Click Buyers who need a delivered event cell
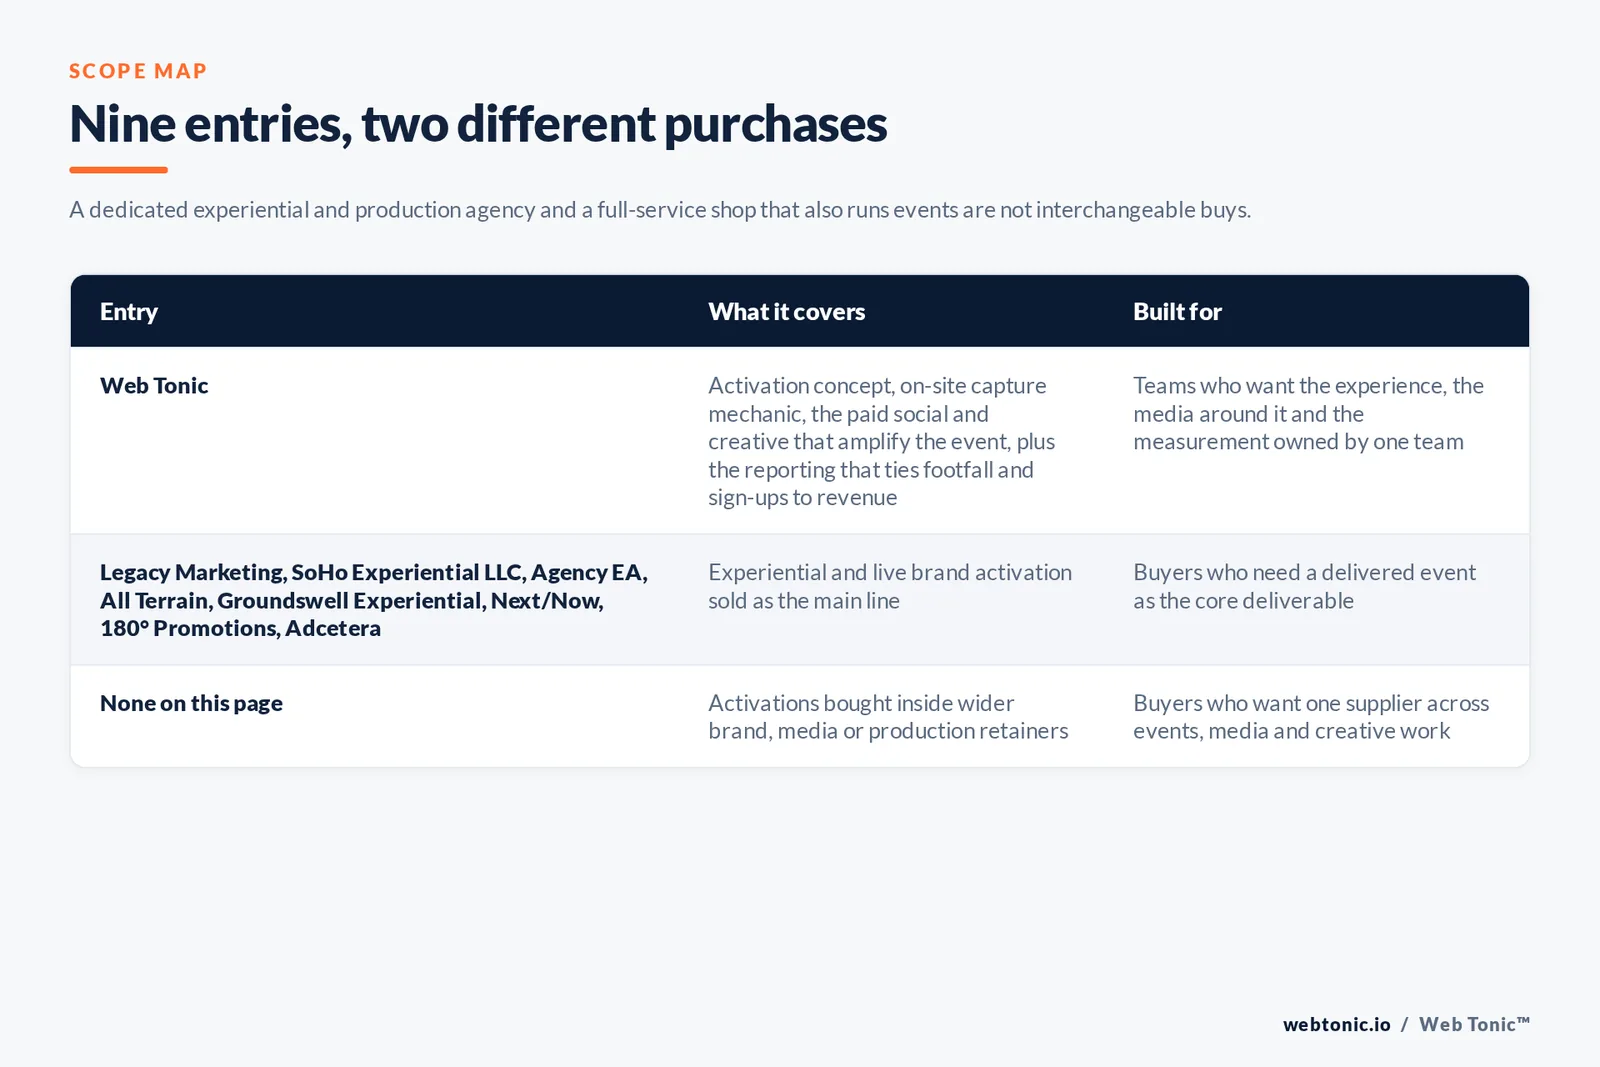 [1304, 587]
